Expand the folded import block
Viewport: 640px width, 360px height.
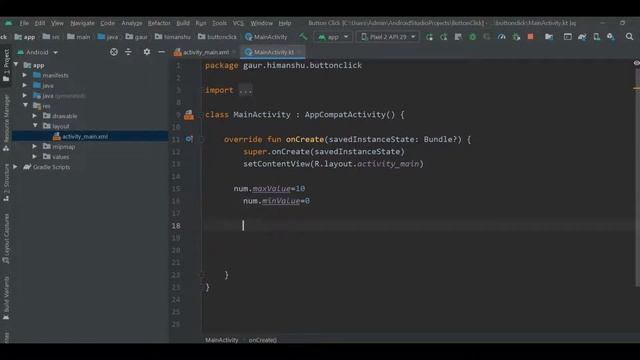coord(245,90)
